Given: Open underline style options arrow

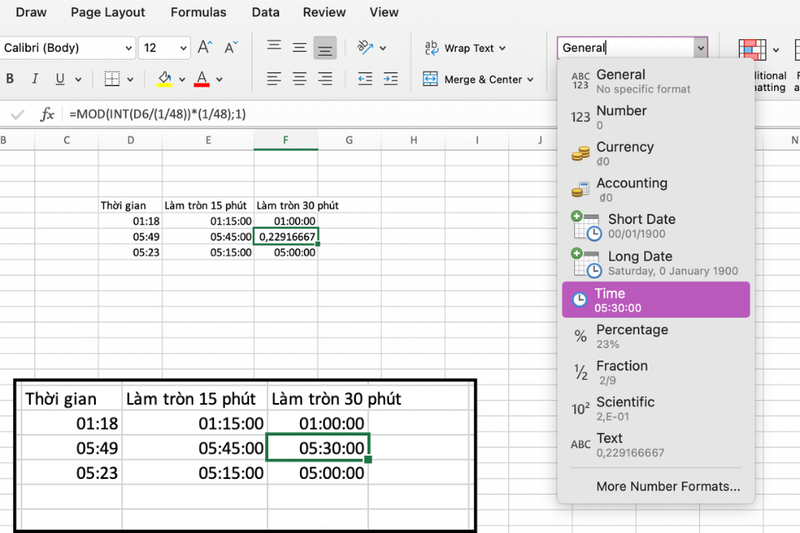Looking at the screenshot, I should [x=78, y=79].
